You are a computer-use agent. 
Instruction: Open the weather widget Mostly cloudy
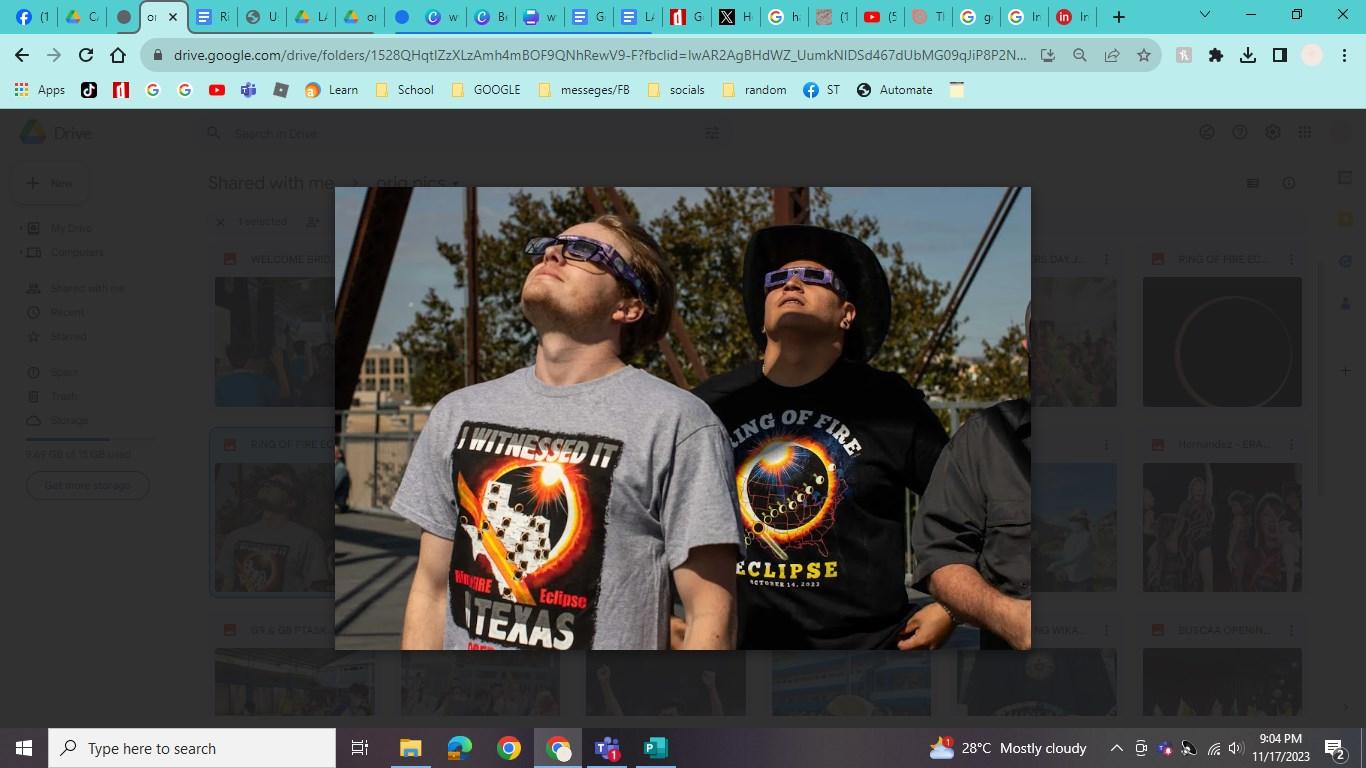1008,748
